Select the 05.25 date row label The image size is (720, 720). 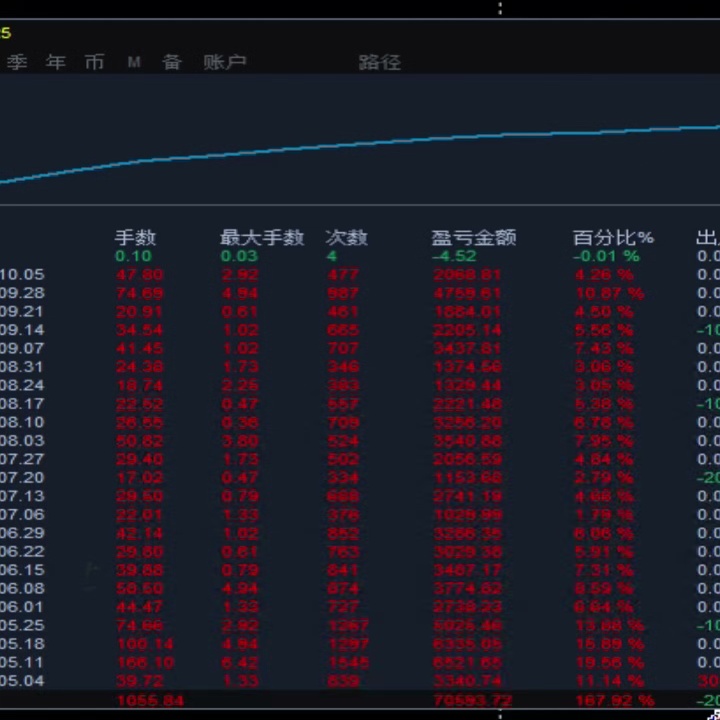coord(22,625)
